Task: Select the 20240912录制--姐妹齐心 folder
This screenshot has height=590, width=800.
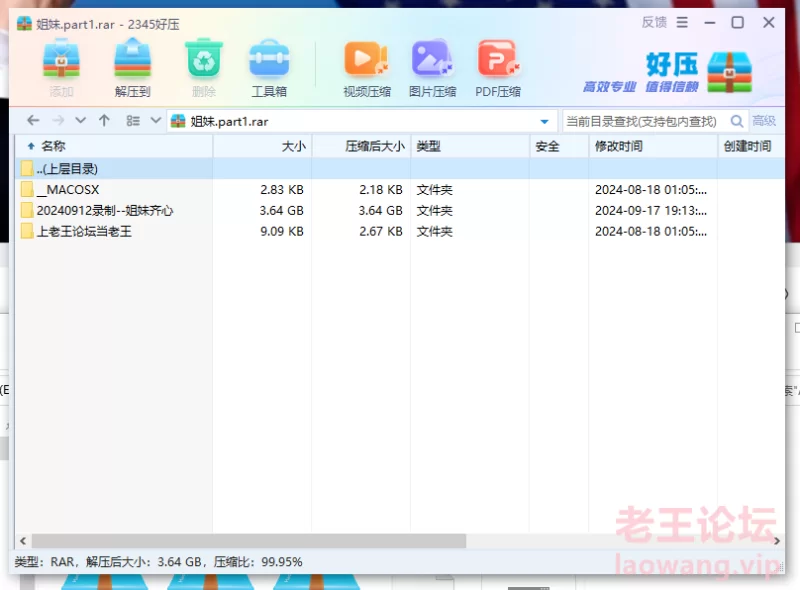Action: click(400, 210)
